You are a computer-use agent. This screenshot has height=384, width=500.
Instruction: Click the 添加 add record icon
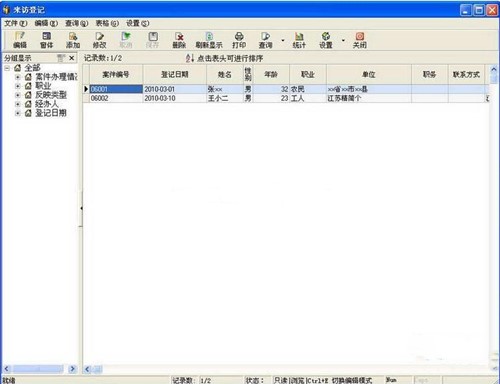73,40
